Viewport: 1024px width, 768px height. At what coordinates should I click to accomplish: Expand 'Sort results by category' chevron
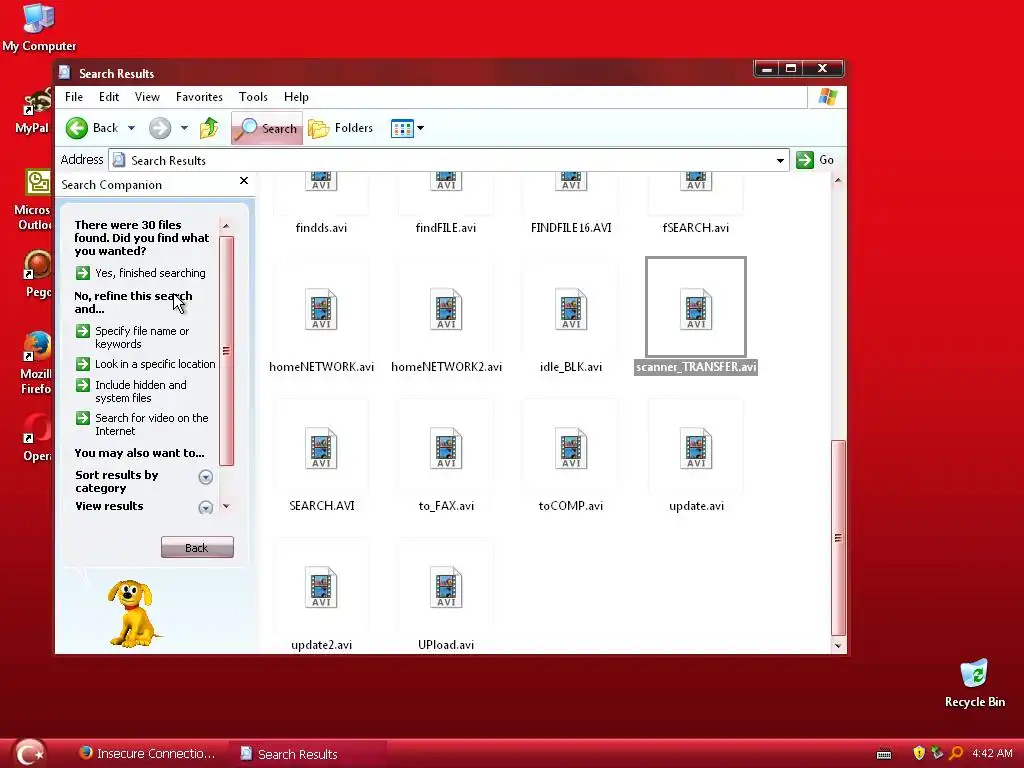point(206,477)
